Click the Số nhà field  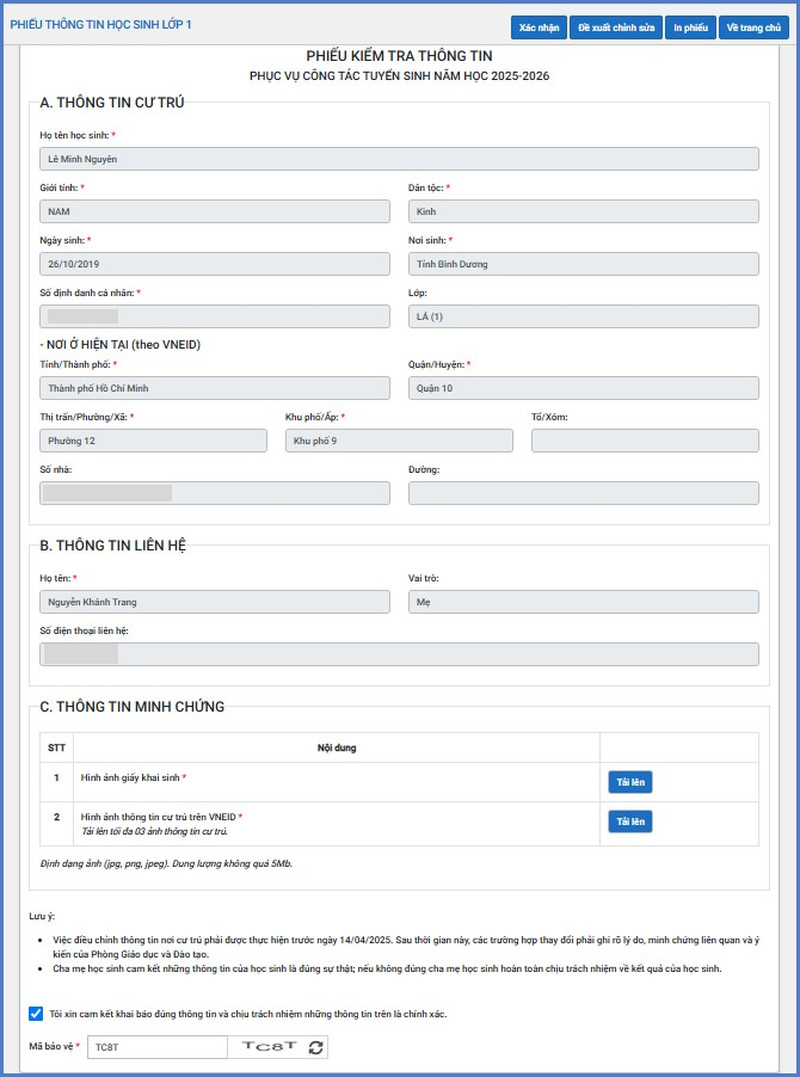215,493
